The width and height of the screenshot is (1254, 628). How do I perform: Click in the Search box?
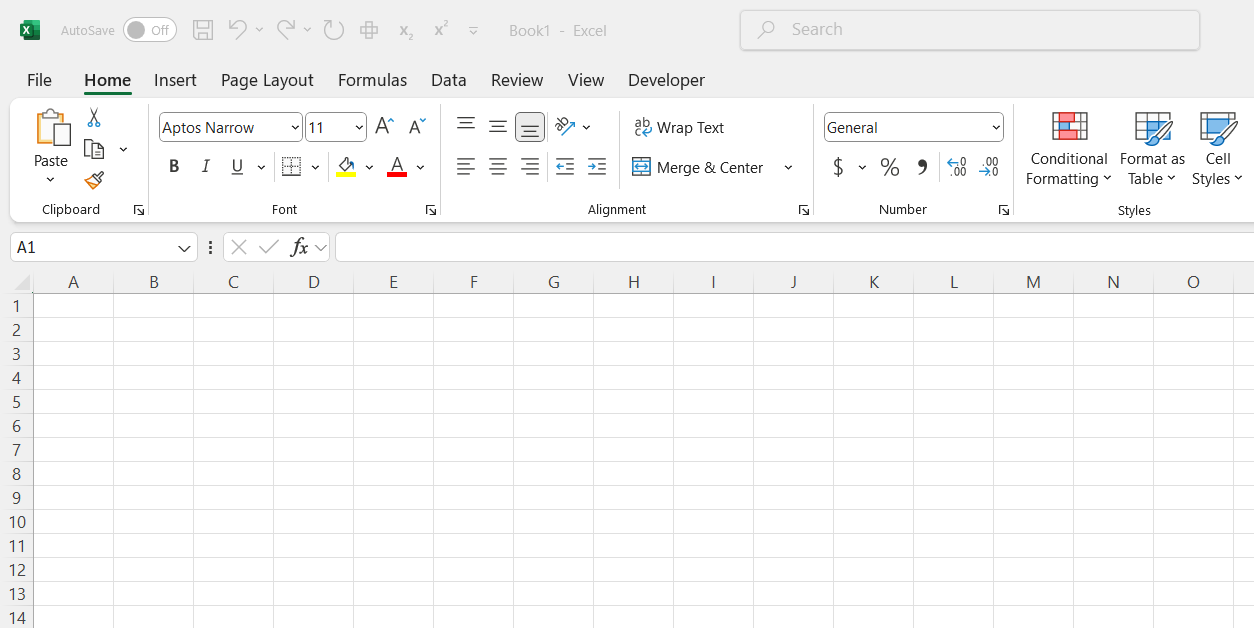pyautogui.click(x=970, y=30)
